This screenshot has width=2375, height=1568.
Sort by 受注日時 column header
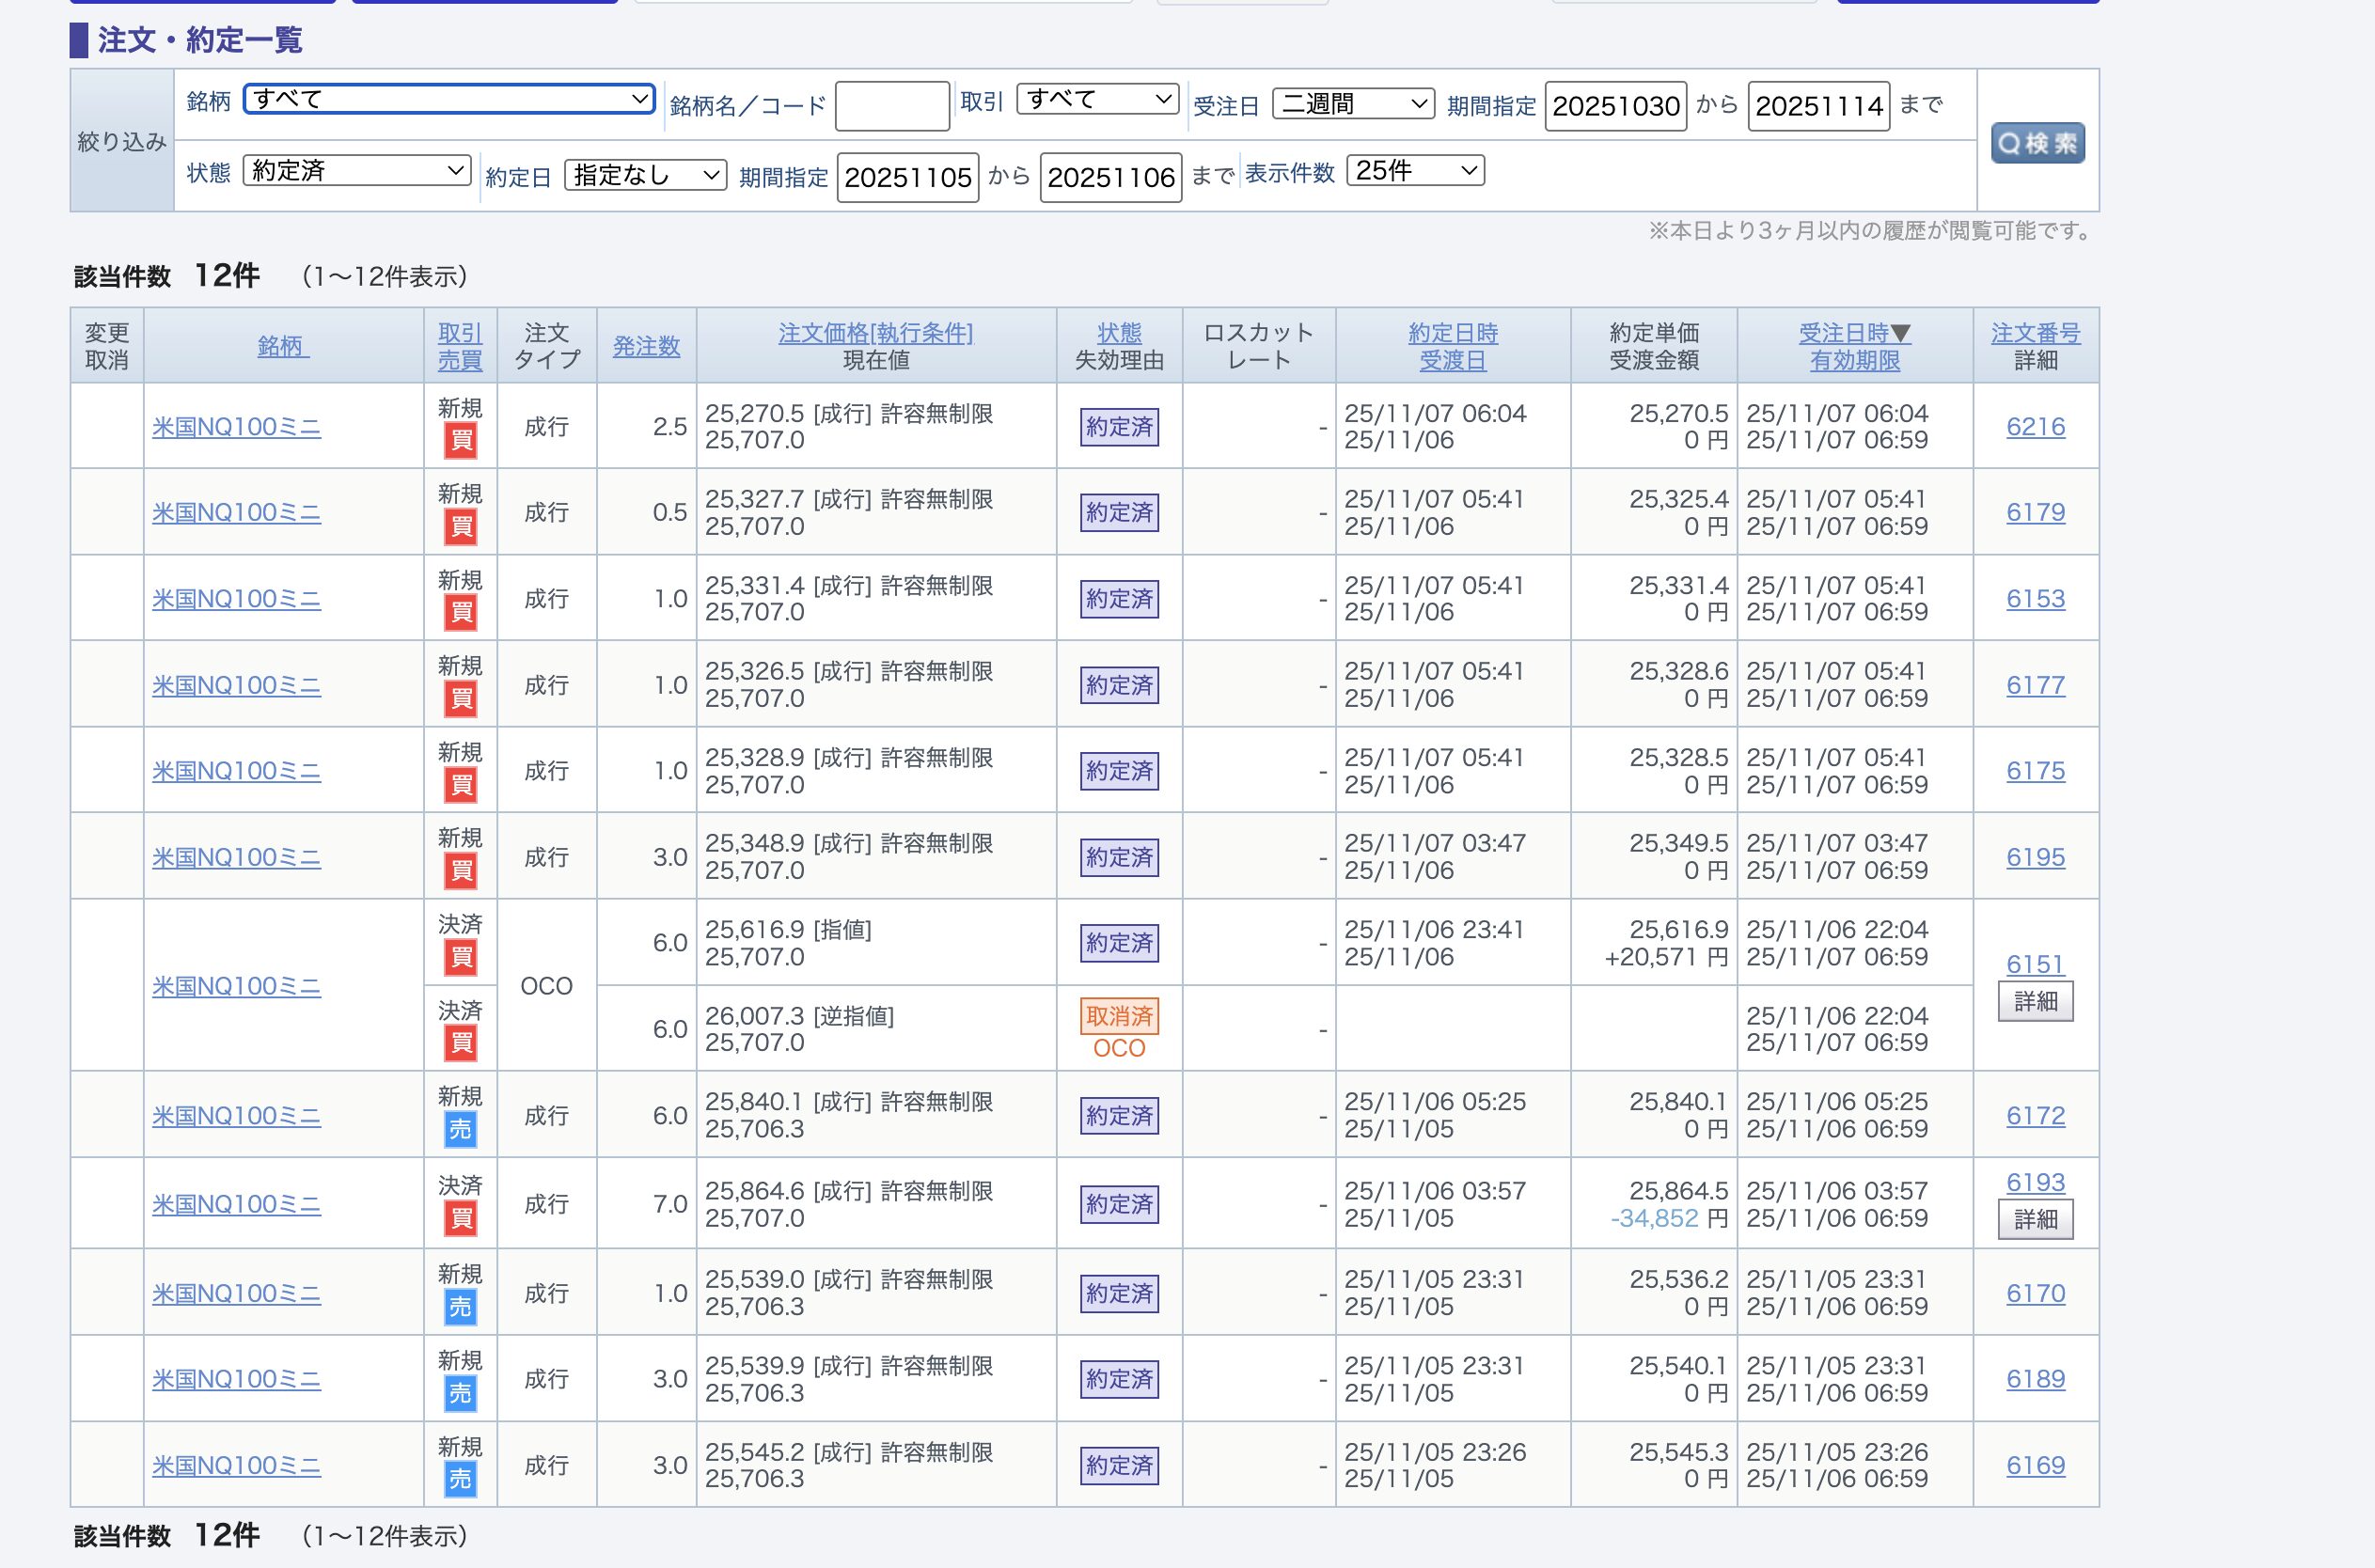pos(1853,333)
